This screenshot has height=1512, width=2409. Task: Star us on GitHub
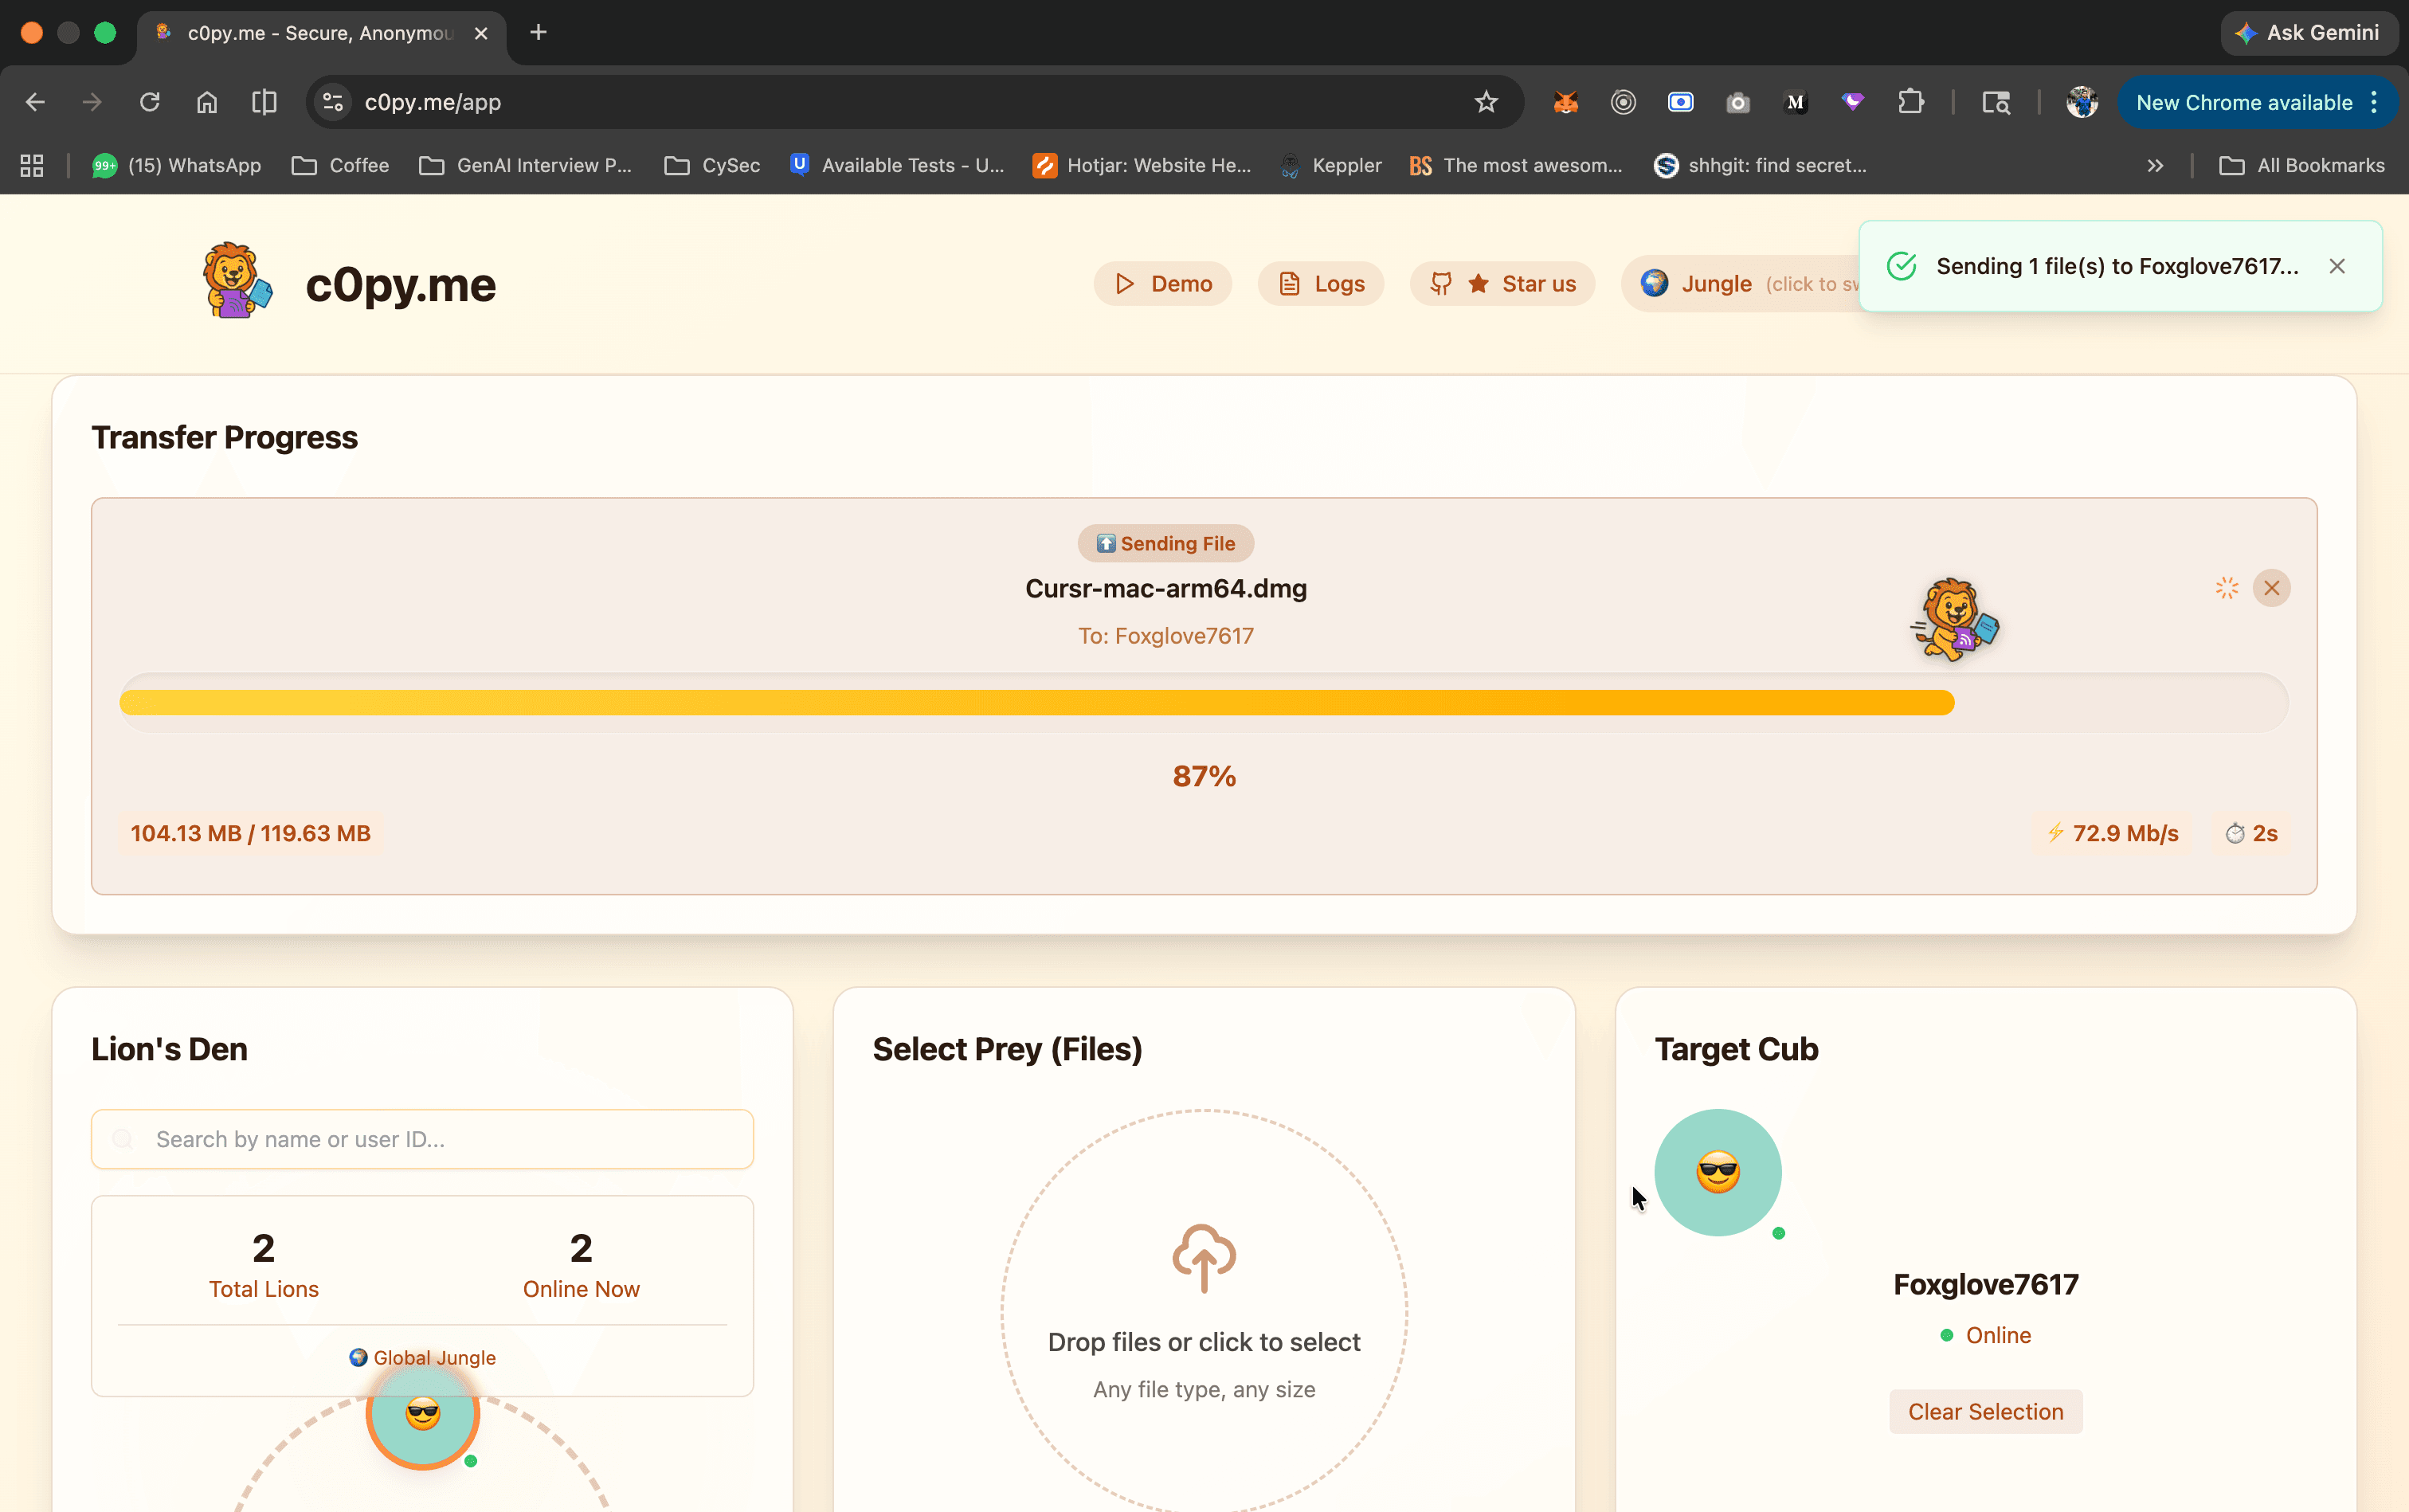coord(1502,284)
